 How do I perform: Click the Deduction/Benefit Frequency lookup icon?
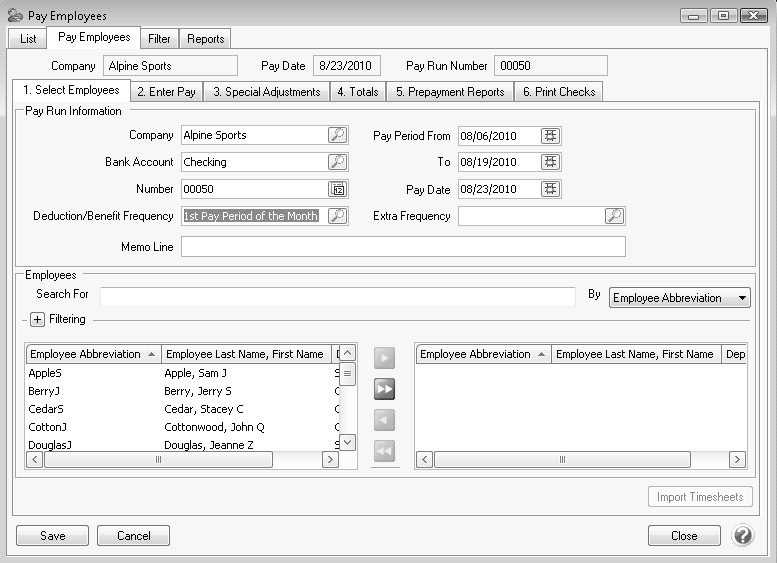coord(338,216)
